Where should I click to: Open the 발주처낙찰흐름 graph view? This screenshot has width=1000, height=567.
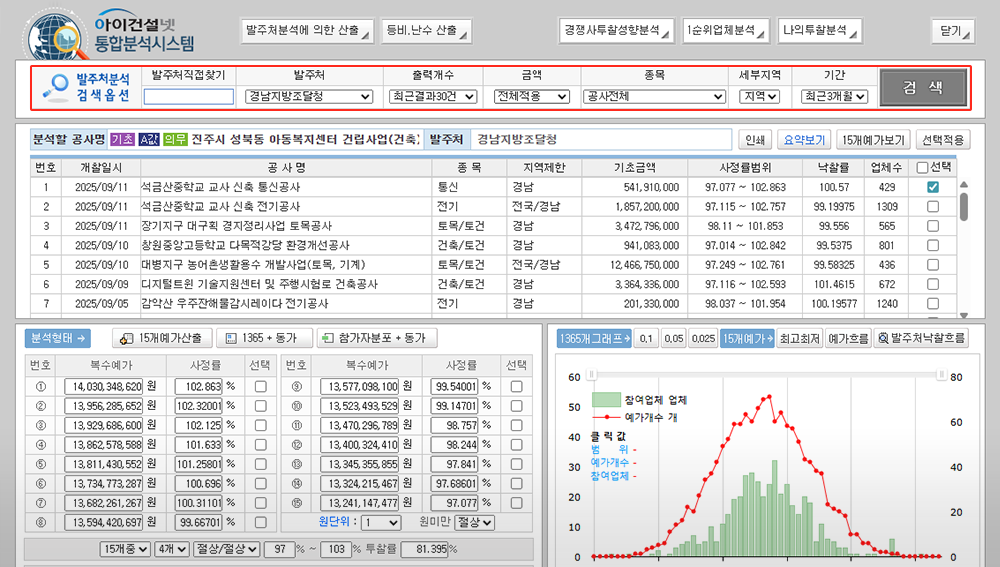tap(921, 338)
